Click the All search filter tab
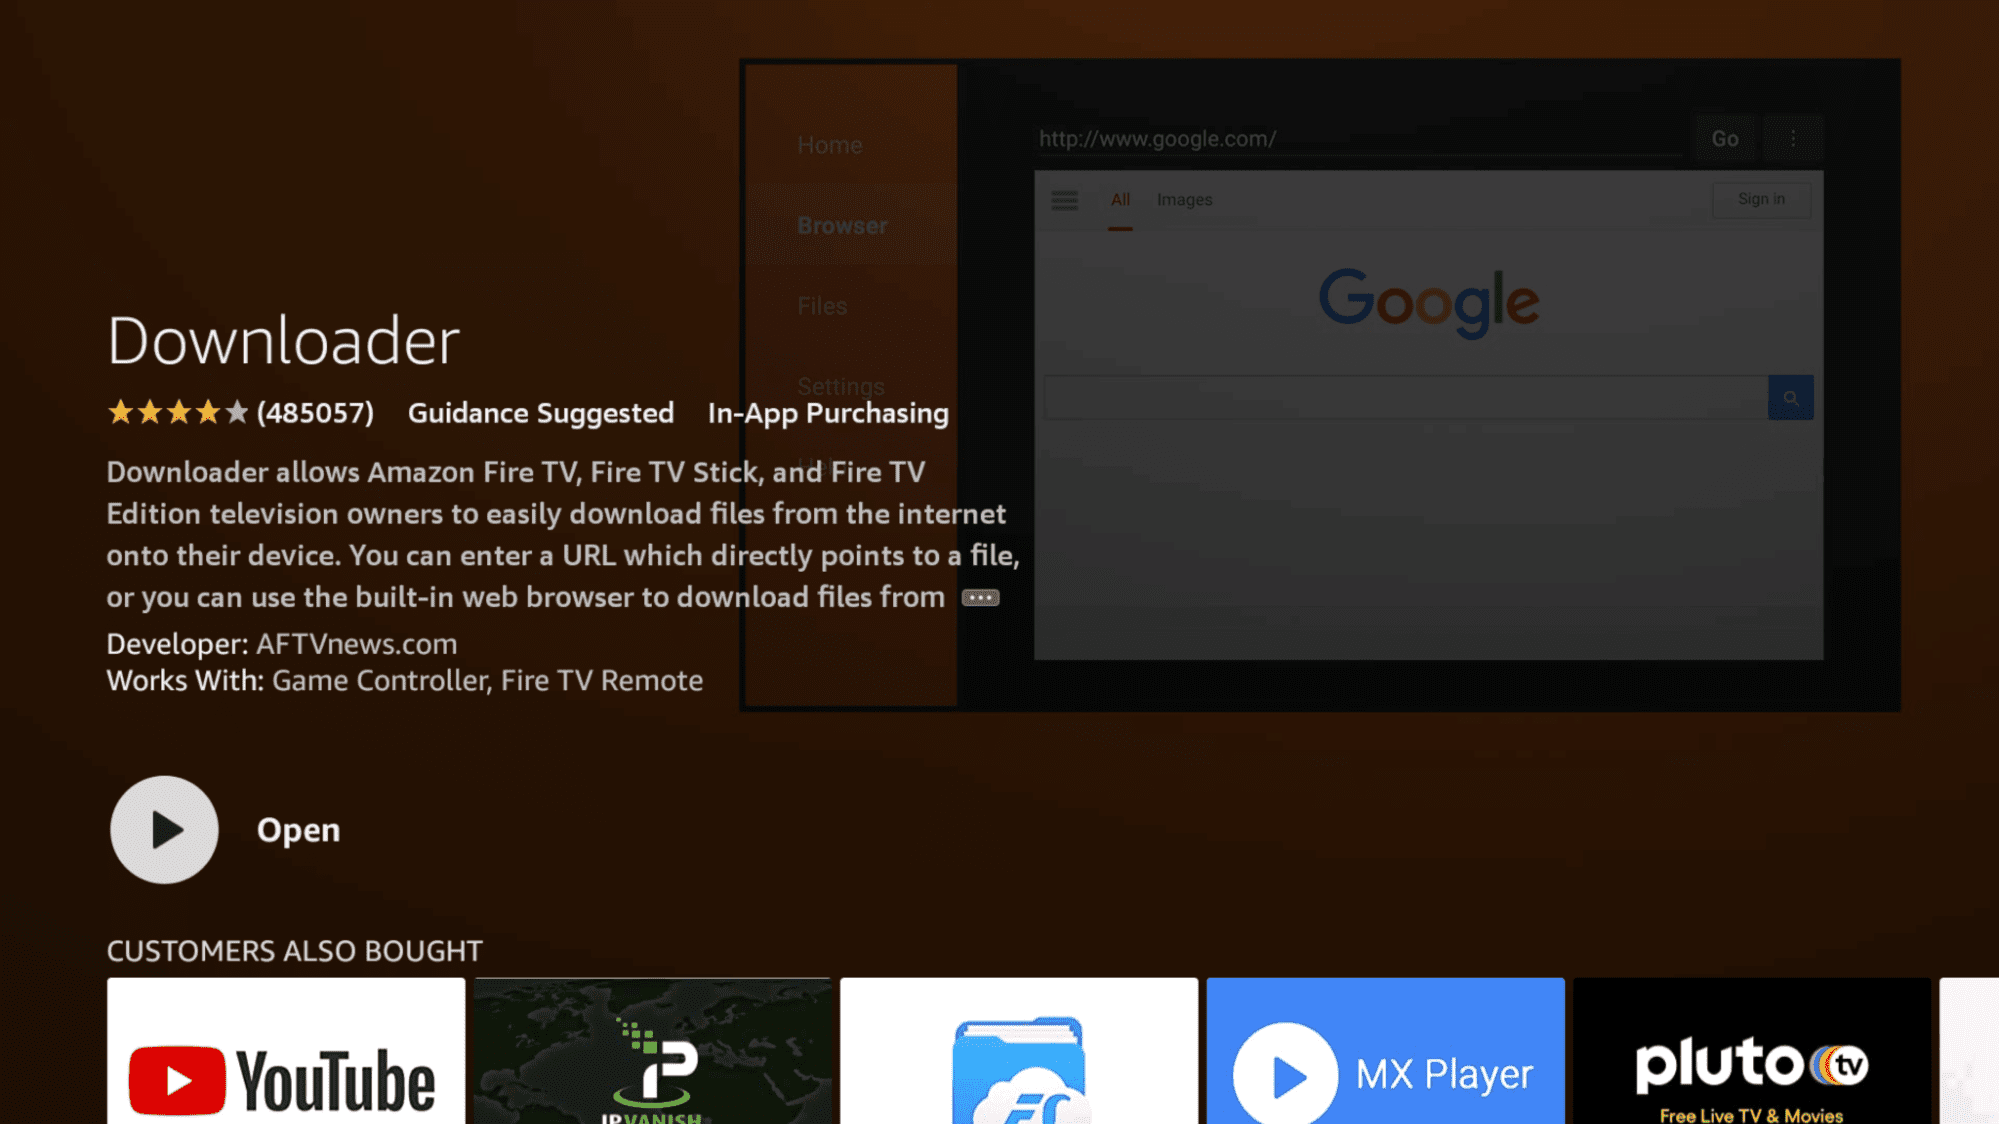The image size is (1999, 1125). click(x=1120, y=198)
